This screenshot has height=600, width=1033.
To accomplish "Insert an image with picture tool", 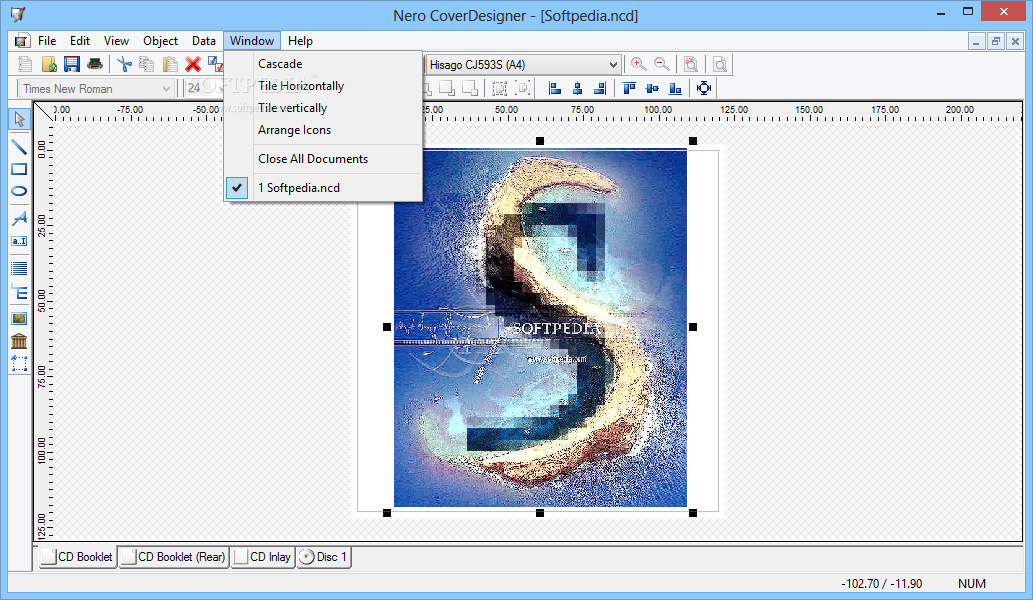I will [x=19, y=318].
